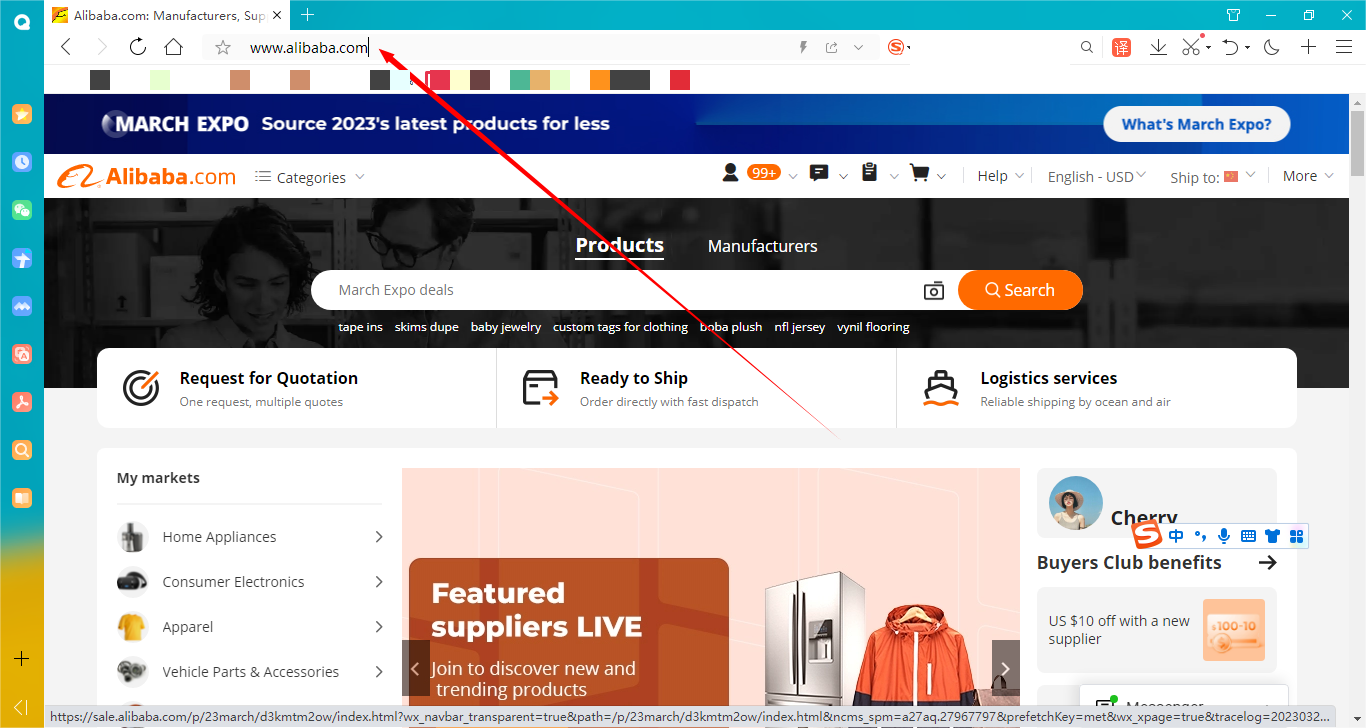Open the browser hamburger menu
This screenshot has height=728, width=1366.
1344,47
